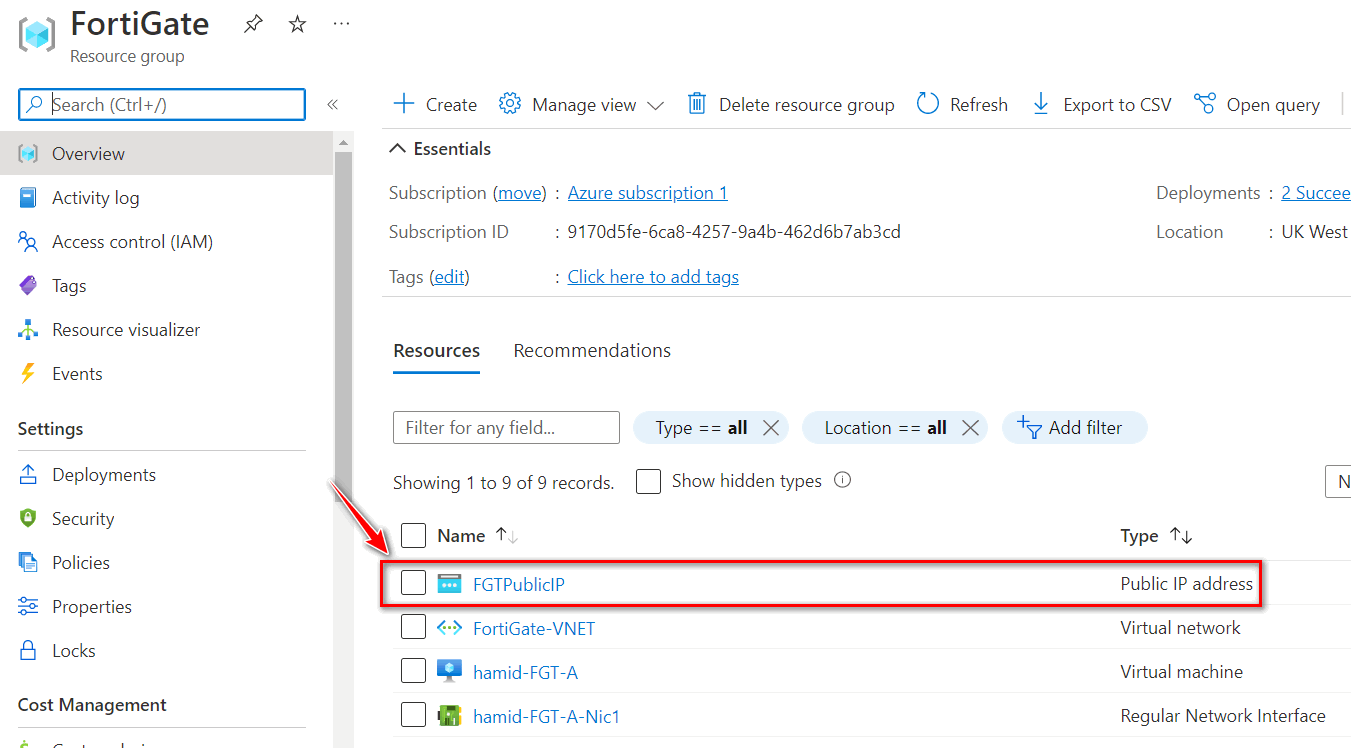Open the hamid-FGT-A-Nic1 resource link
Viewport: 1351px width, 748px height.
click(547, 716)
